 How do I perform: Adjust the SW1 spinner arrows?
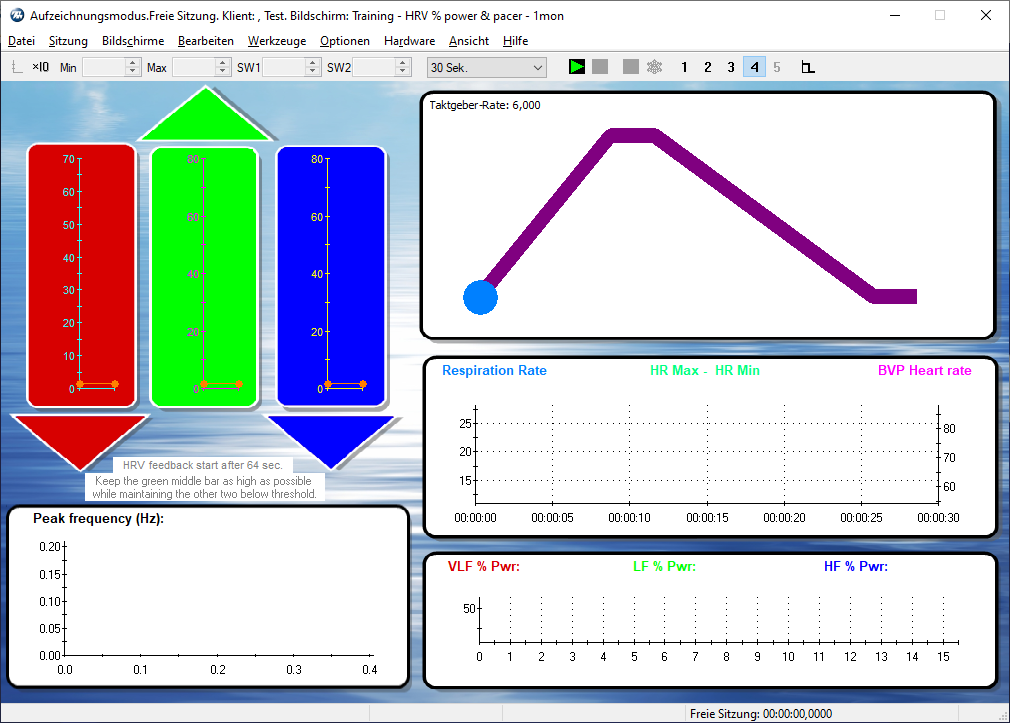(313, 67)
